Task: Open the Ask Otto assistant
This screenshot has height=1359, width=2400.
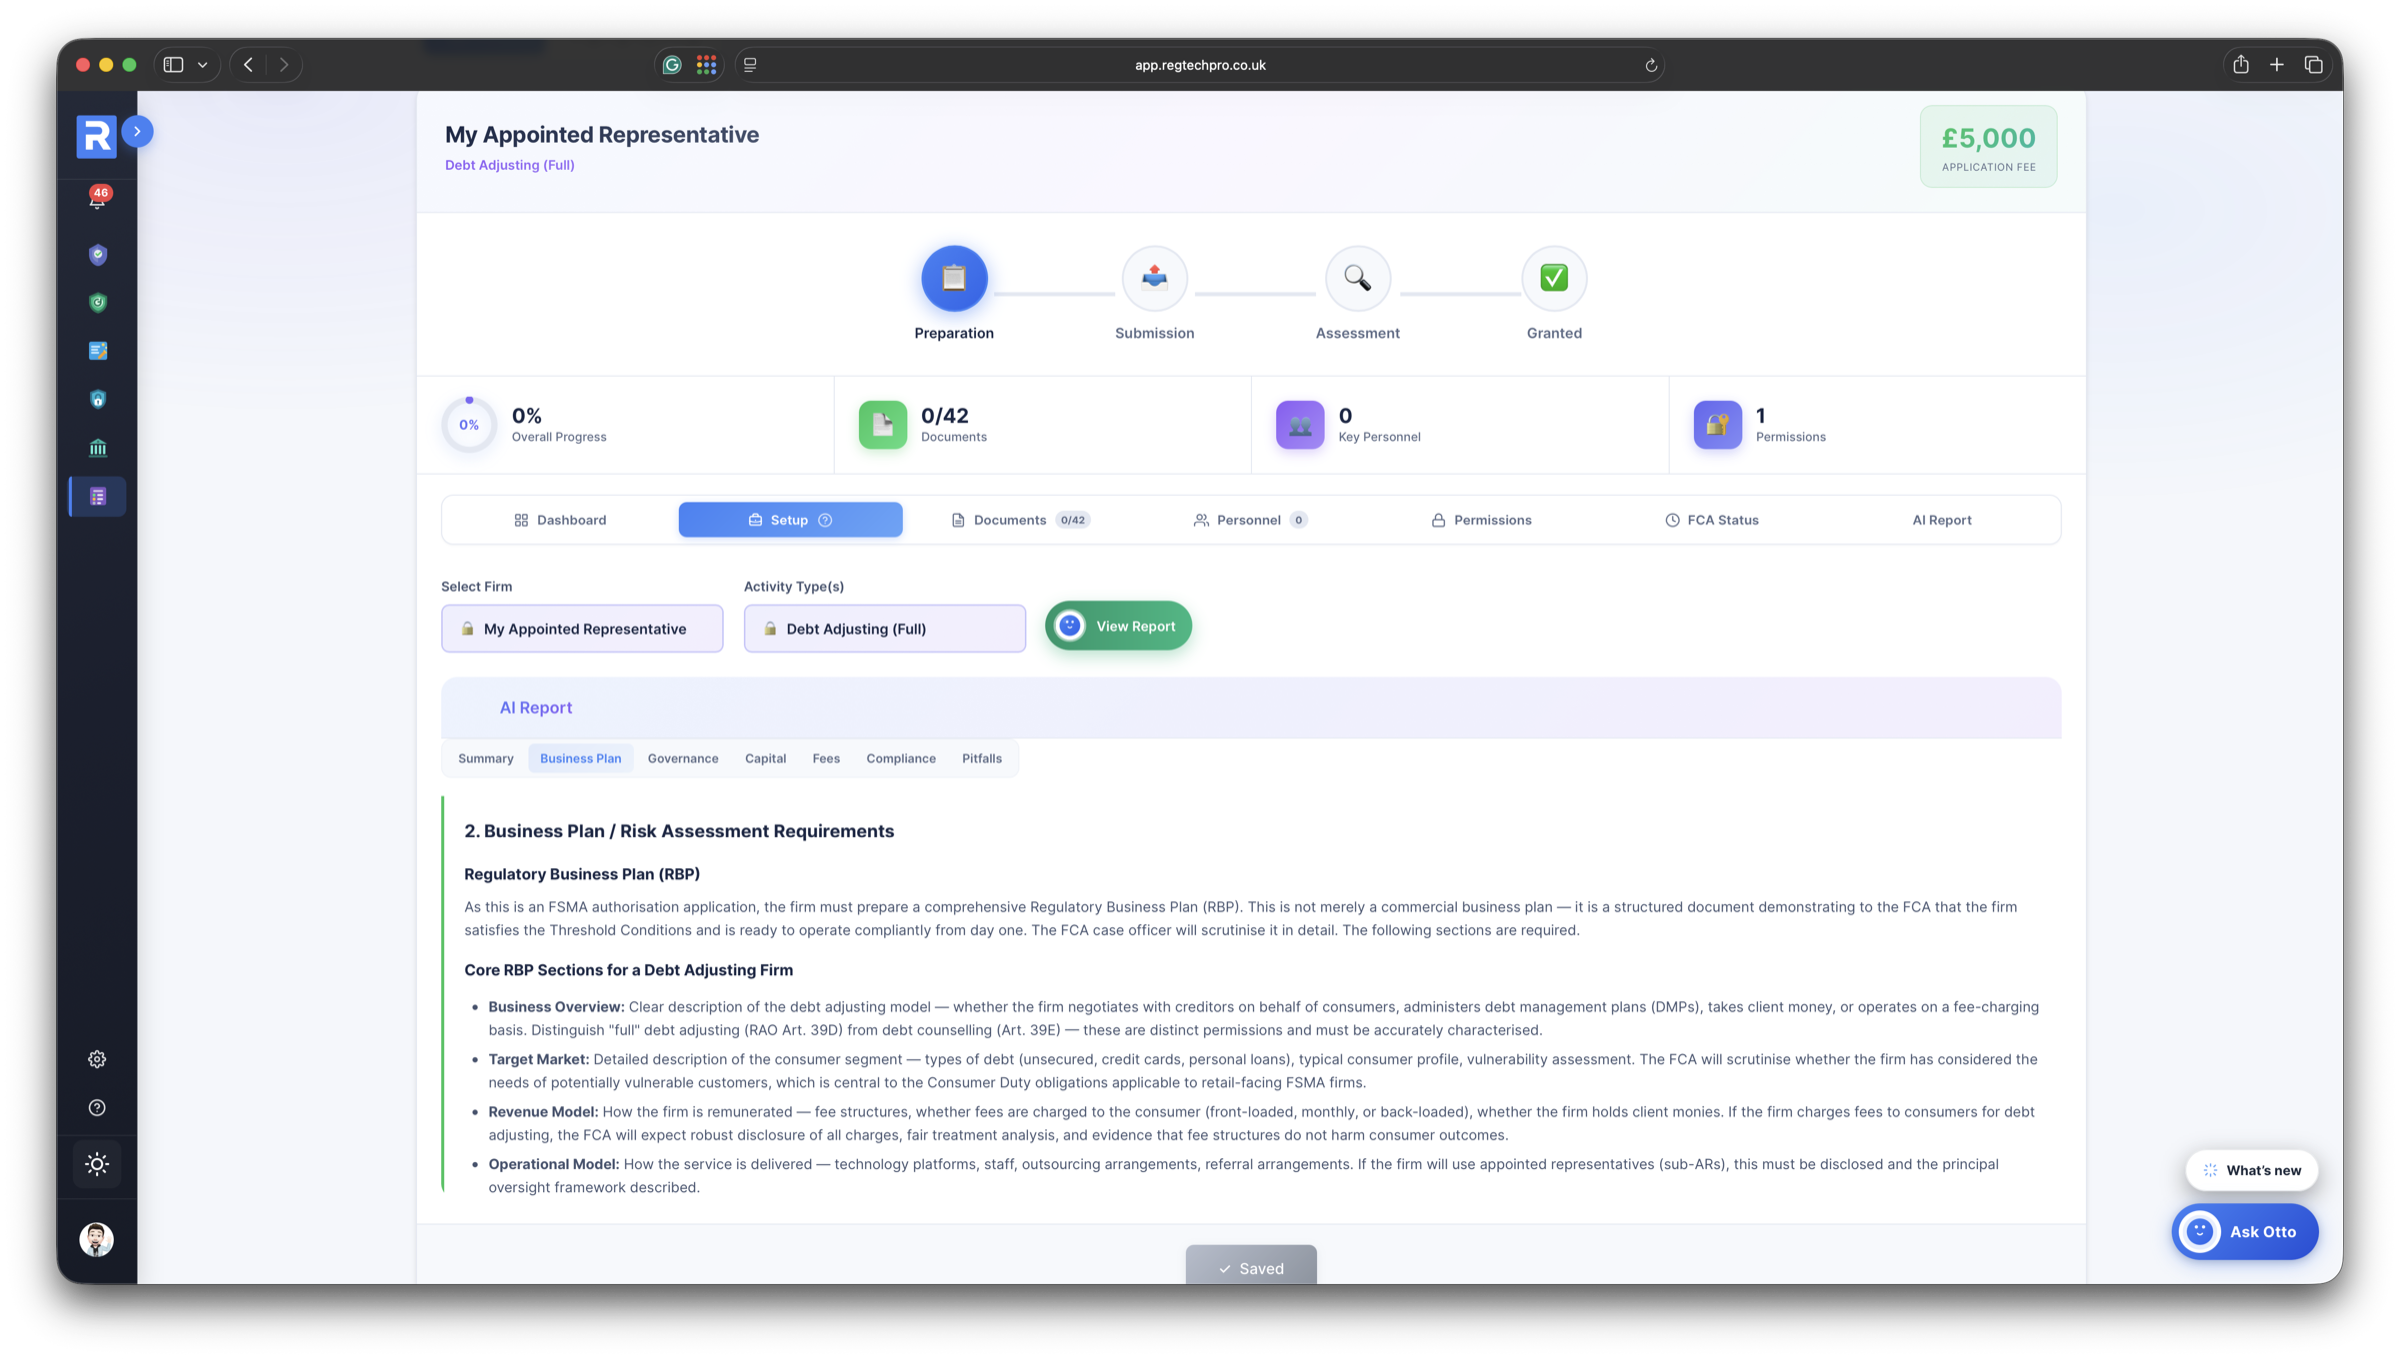Action: tap(2245, 1232)
